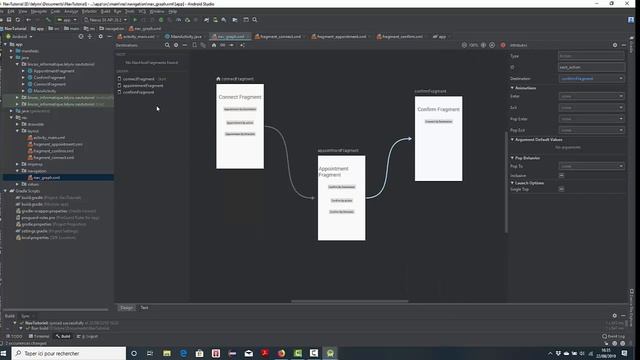Viewport: 640px width, 360px height.
Task: Click the sync/refresh icon in main toolbar
Action: (x=18, y=20)
